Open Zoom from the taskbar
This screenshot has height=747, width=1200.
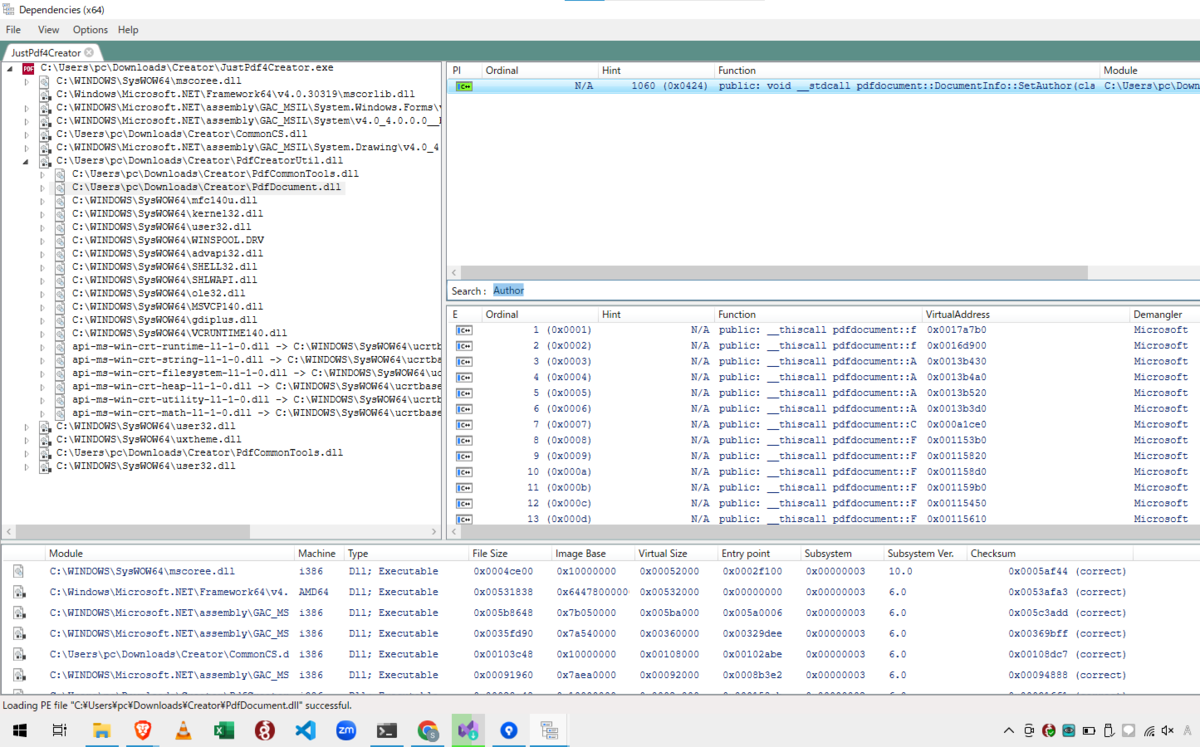click(346, 730)
